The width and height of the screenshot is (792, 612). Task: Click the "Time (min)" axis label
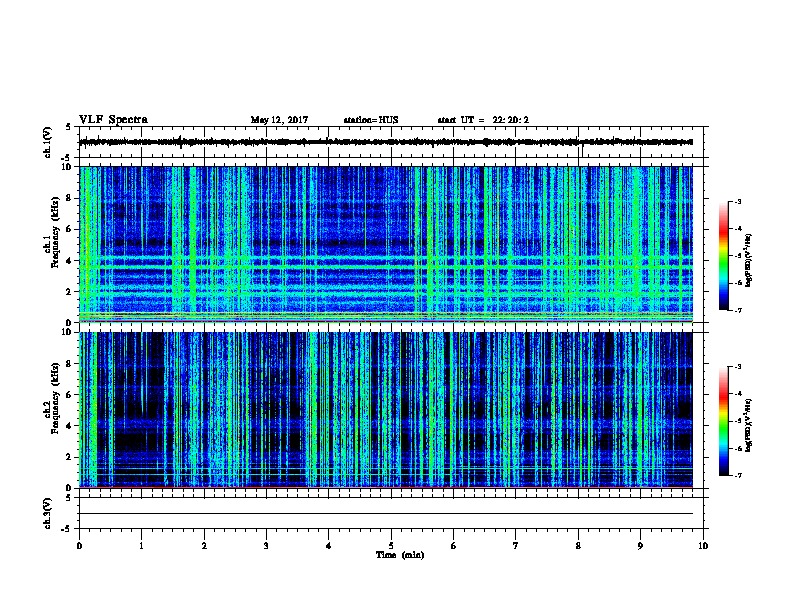pyautogui.click(x=400, y=555)
